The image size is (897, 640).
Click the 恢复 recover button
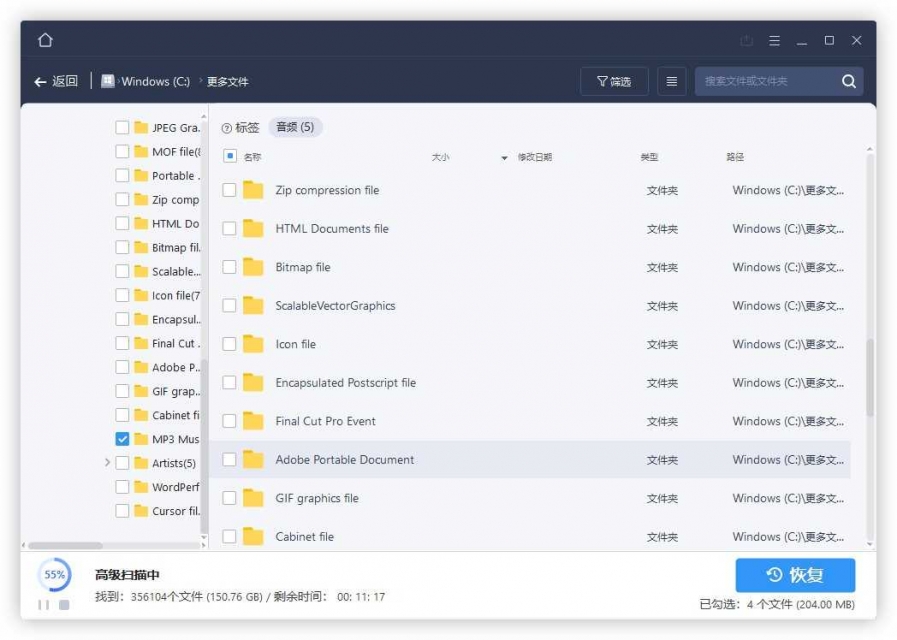(795, 575)
